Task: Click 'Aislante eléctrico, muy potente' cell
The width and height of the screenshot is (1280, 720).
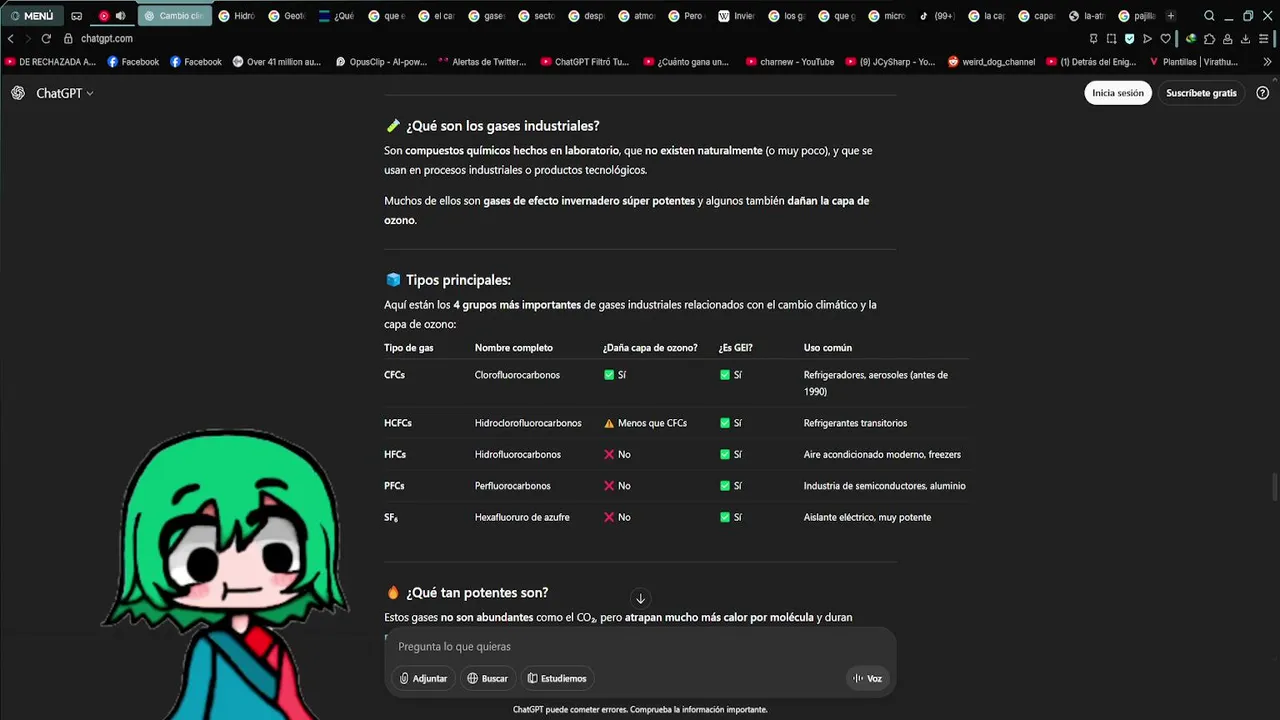Action: (x=867, y=517)
